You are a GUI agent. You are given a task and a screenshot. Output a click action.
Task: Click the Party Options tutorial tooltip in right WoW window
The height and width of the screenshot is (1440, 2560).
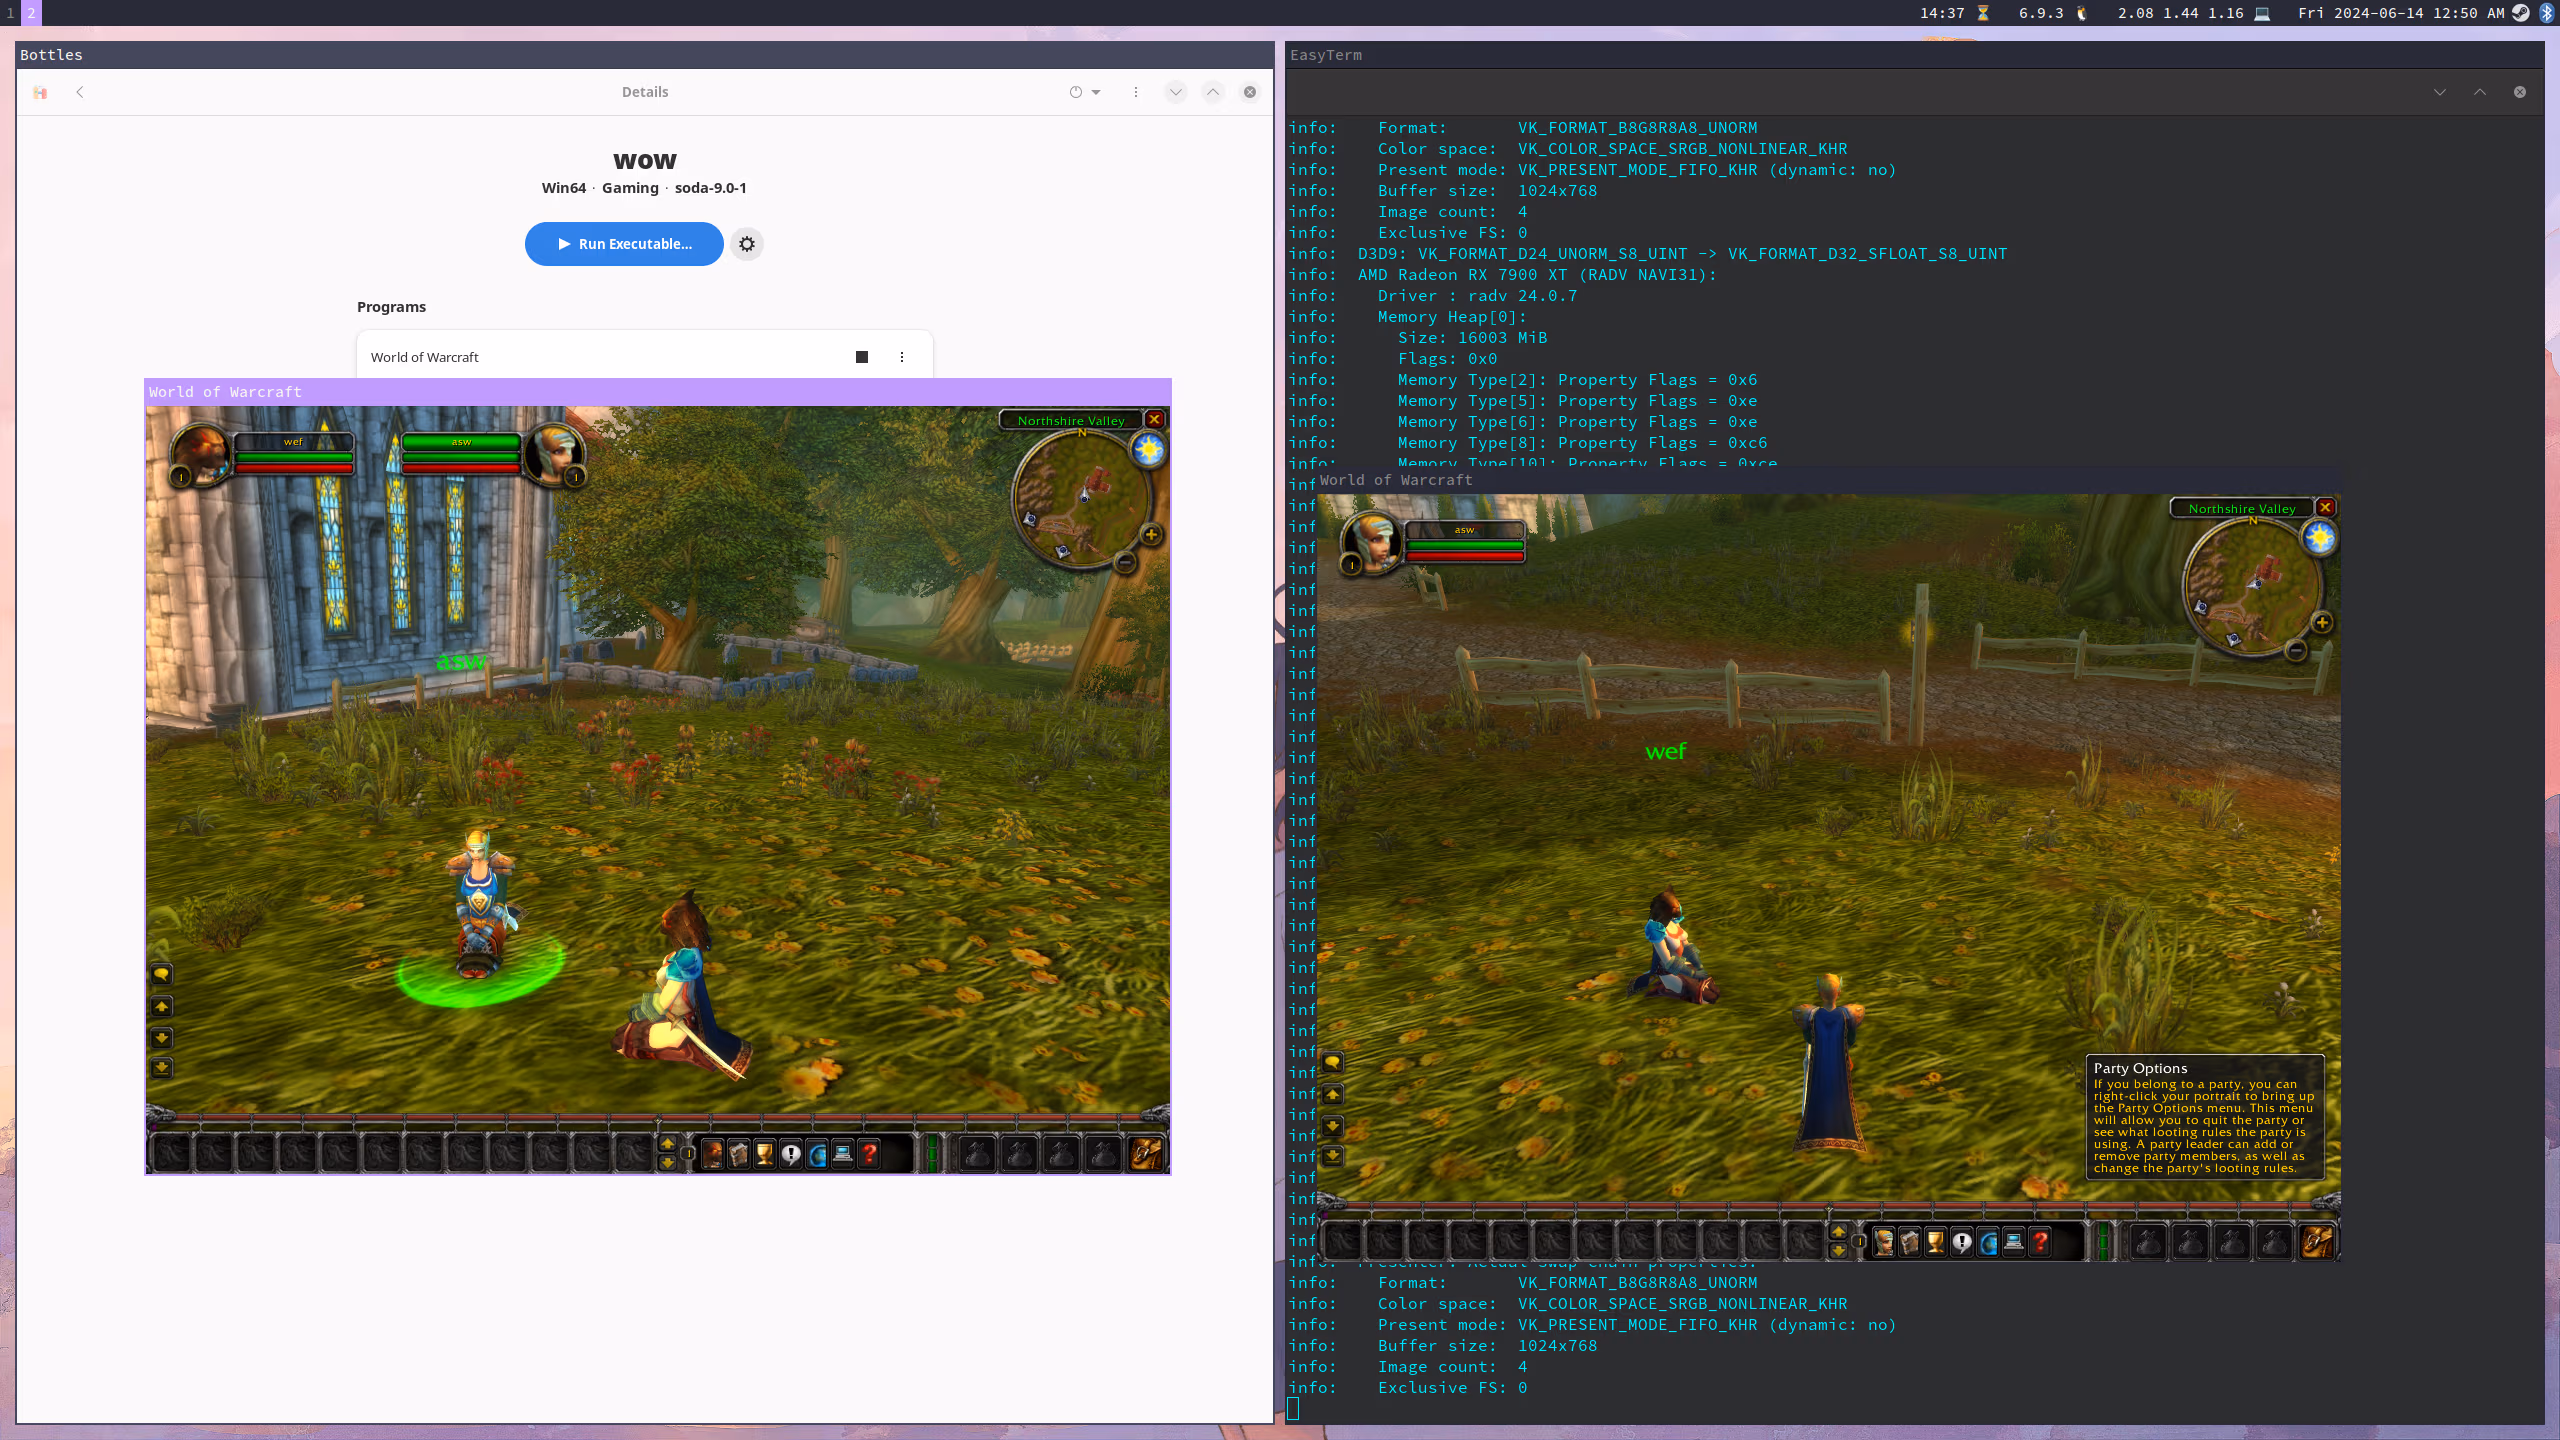point(2205,1117)
